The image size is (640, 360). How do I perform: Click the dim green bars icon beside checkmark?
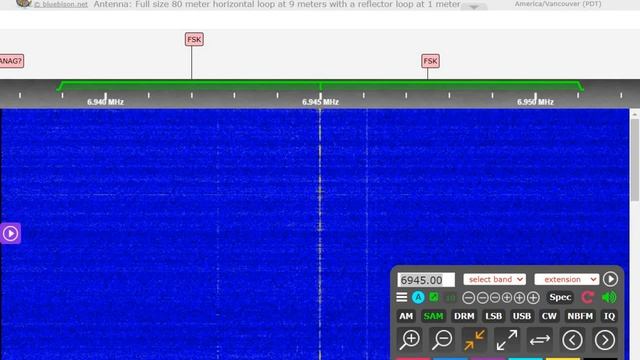pos(450,298)
